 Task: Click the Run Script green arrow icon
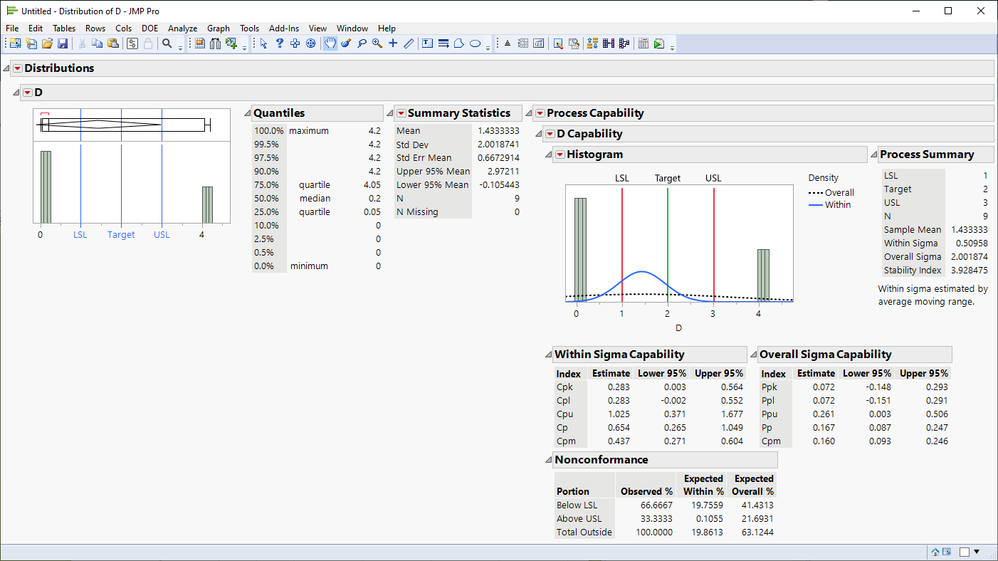(660, 44)
